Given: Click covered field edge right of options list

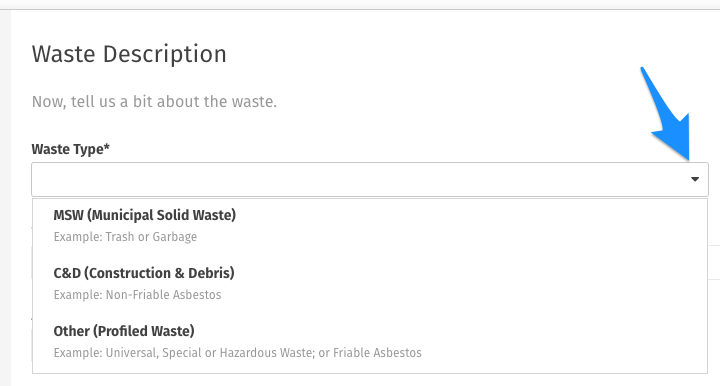Looking at the screenshot, I should [x=714, y=263].
